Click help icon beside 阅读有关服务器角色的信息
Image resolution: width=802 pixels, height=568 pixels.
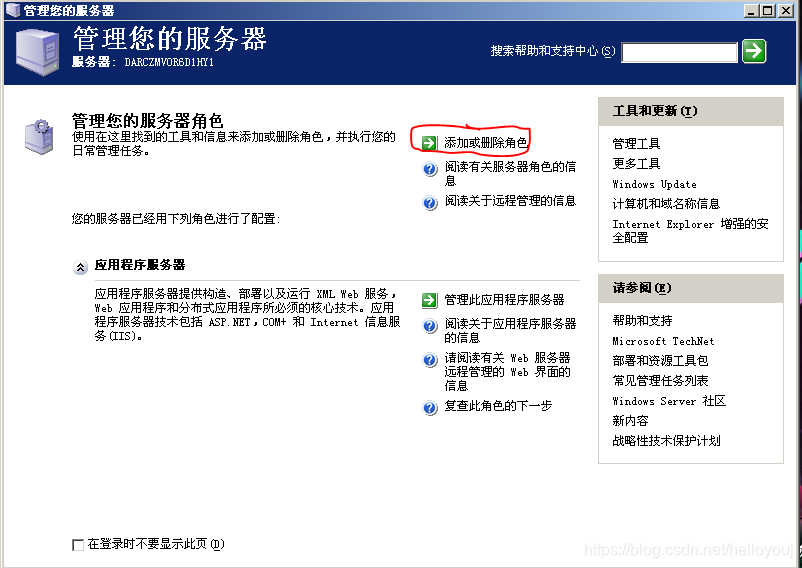(430, 169)
